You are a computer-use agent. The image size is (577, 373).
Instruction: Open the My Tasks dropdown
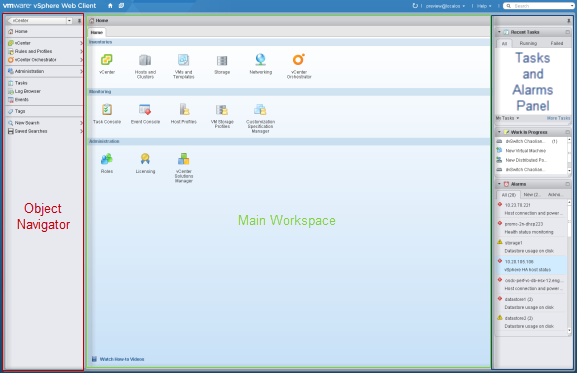pyautogui.click(x=507, y=118)
